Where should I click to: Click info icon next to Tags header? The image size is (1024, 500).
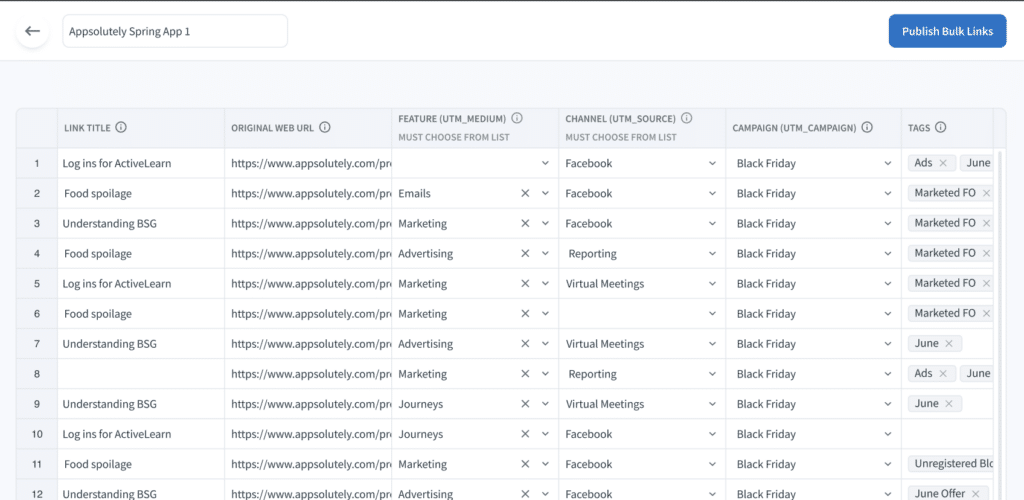coord(941,127)
